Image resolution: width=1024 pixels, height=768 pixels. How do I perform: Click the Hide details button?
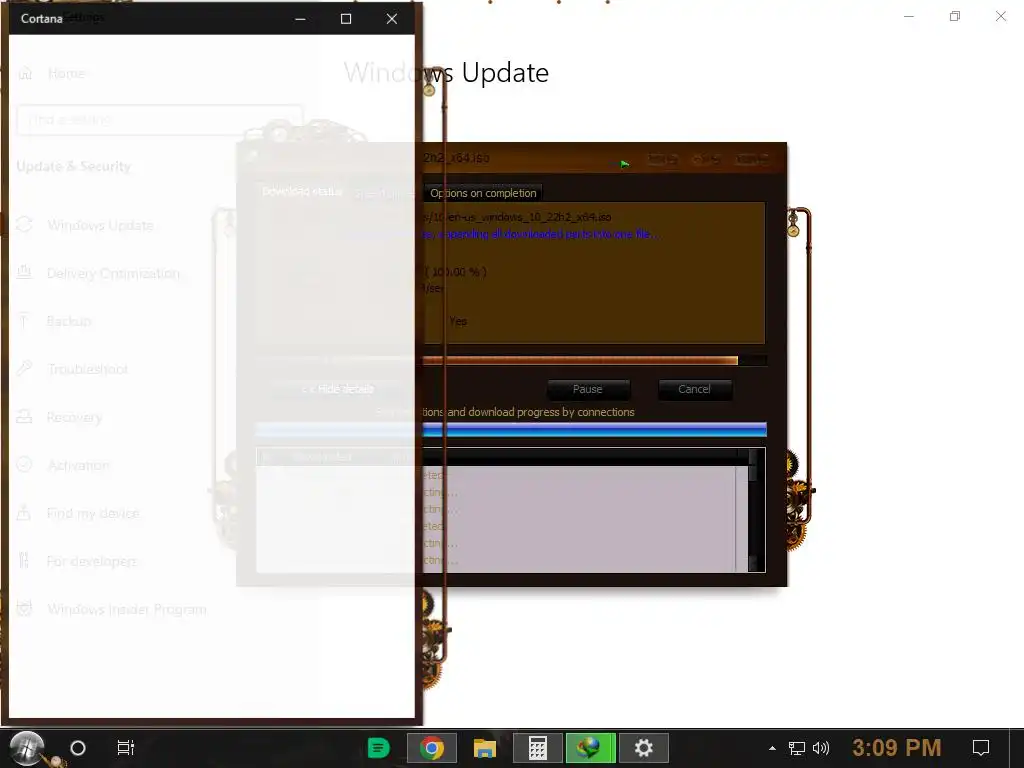(338, 389)
